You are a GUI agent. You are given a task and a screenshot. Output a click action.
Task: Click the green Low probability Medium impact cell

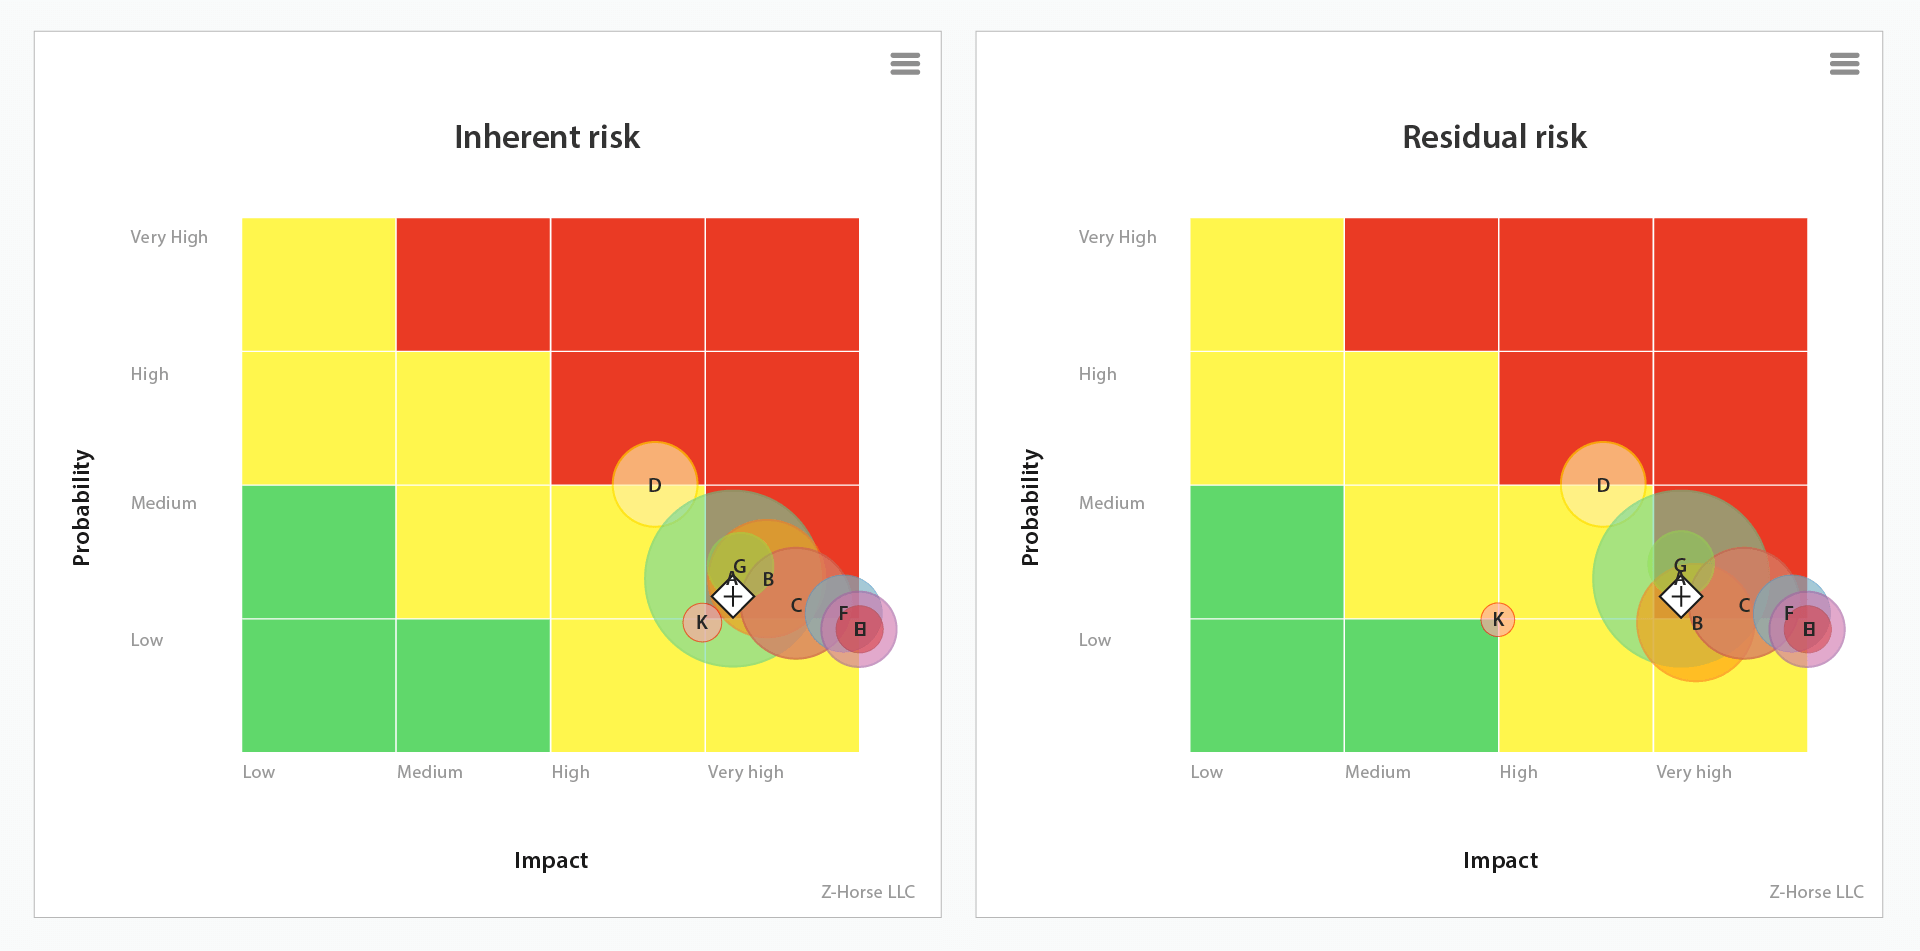coord(471,686)
